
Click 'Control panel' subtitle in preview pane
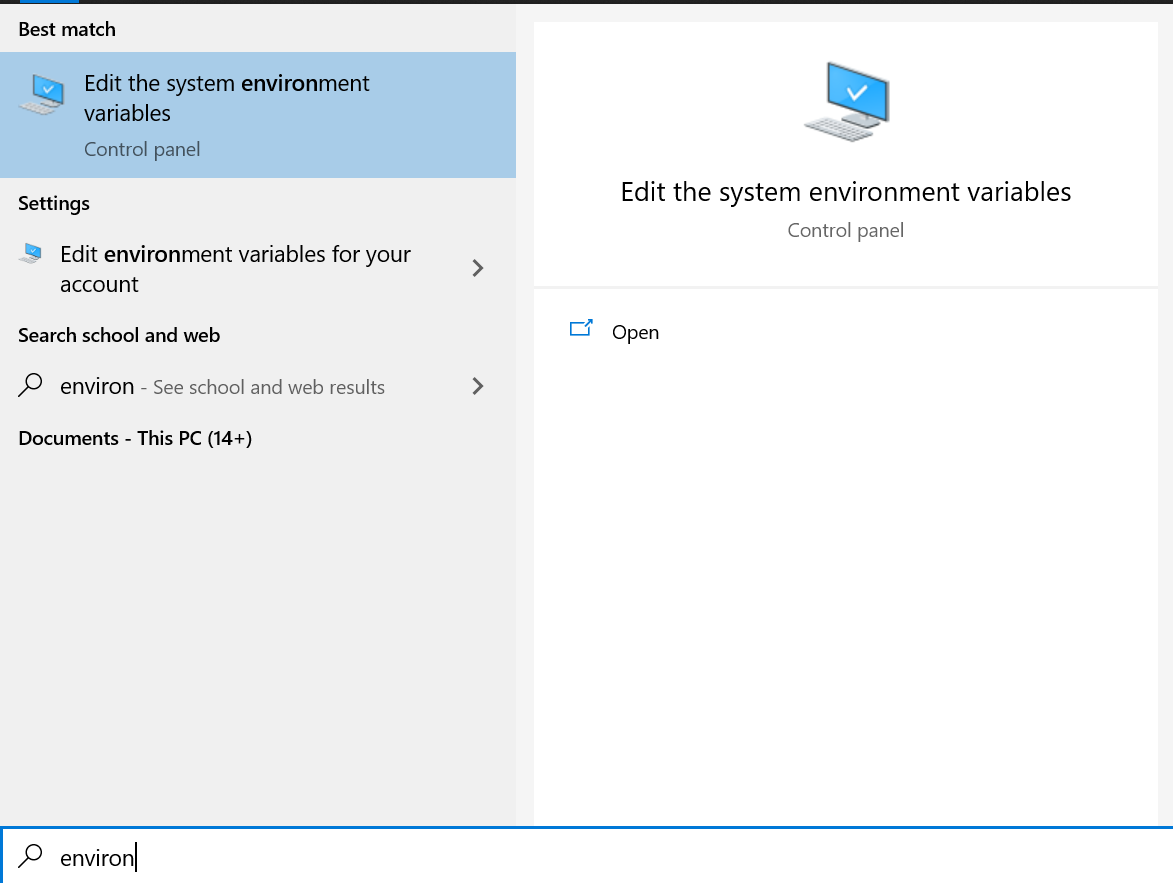tap(845, 230)
